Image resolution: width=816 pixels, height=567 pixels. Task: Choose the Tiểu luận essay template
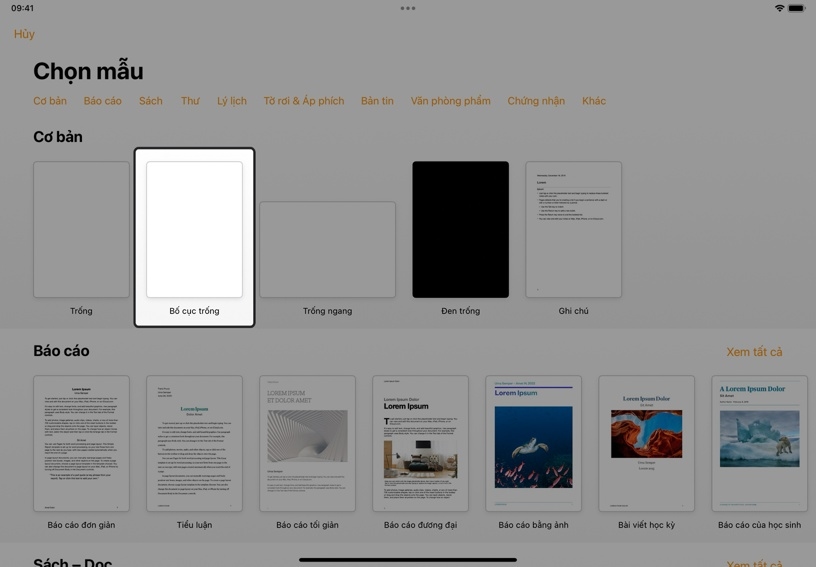point(194,443)
